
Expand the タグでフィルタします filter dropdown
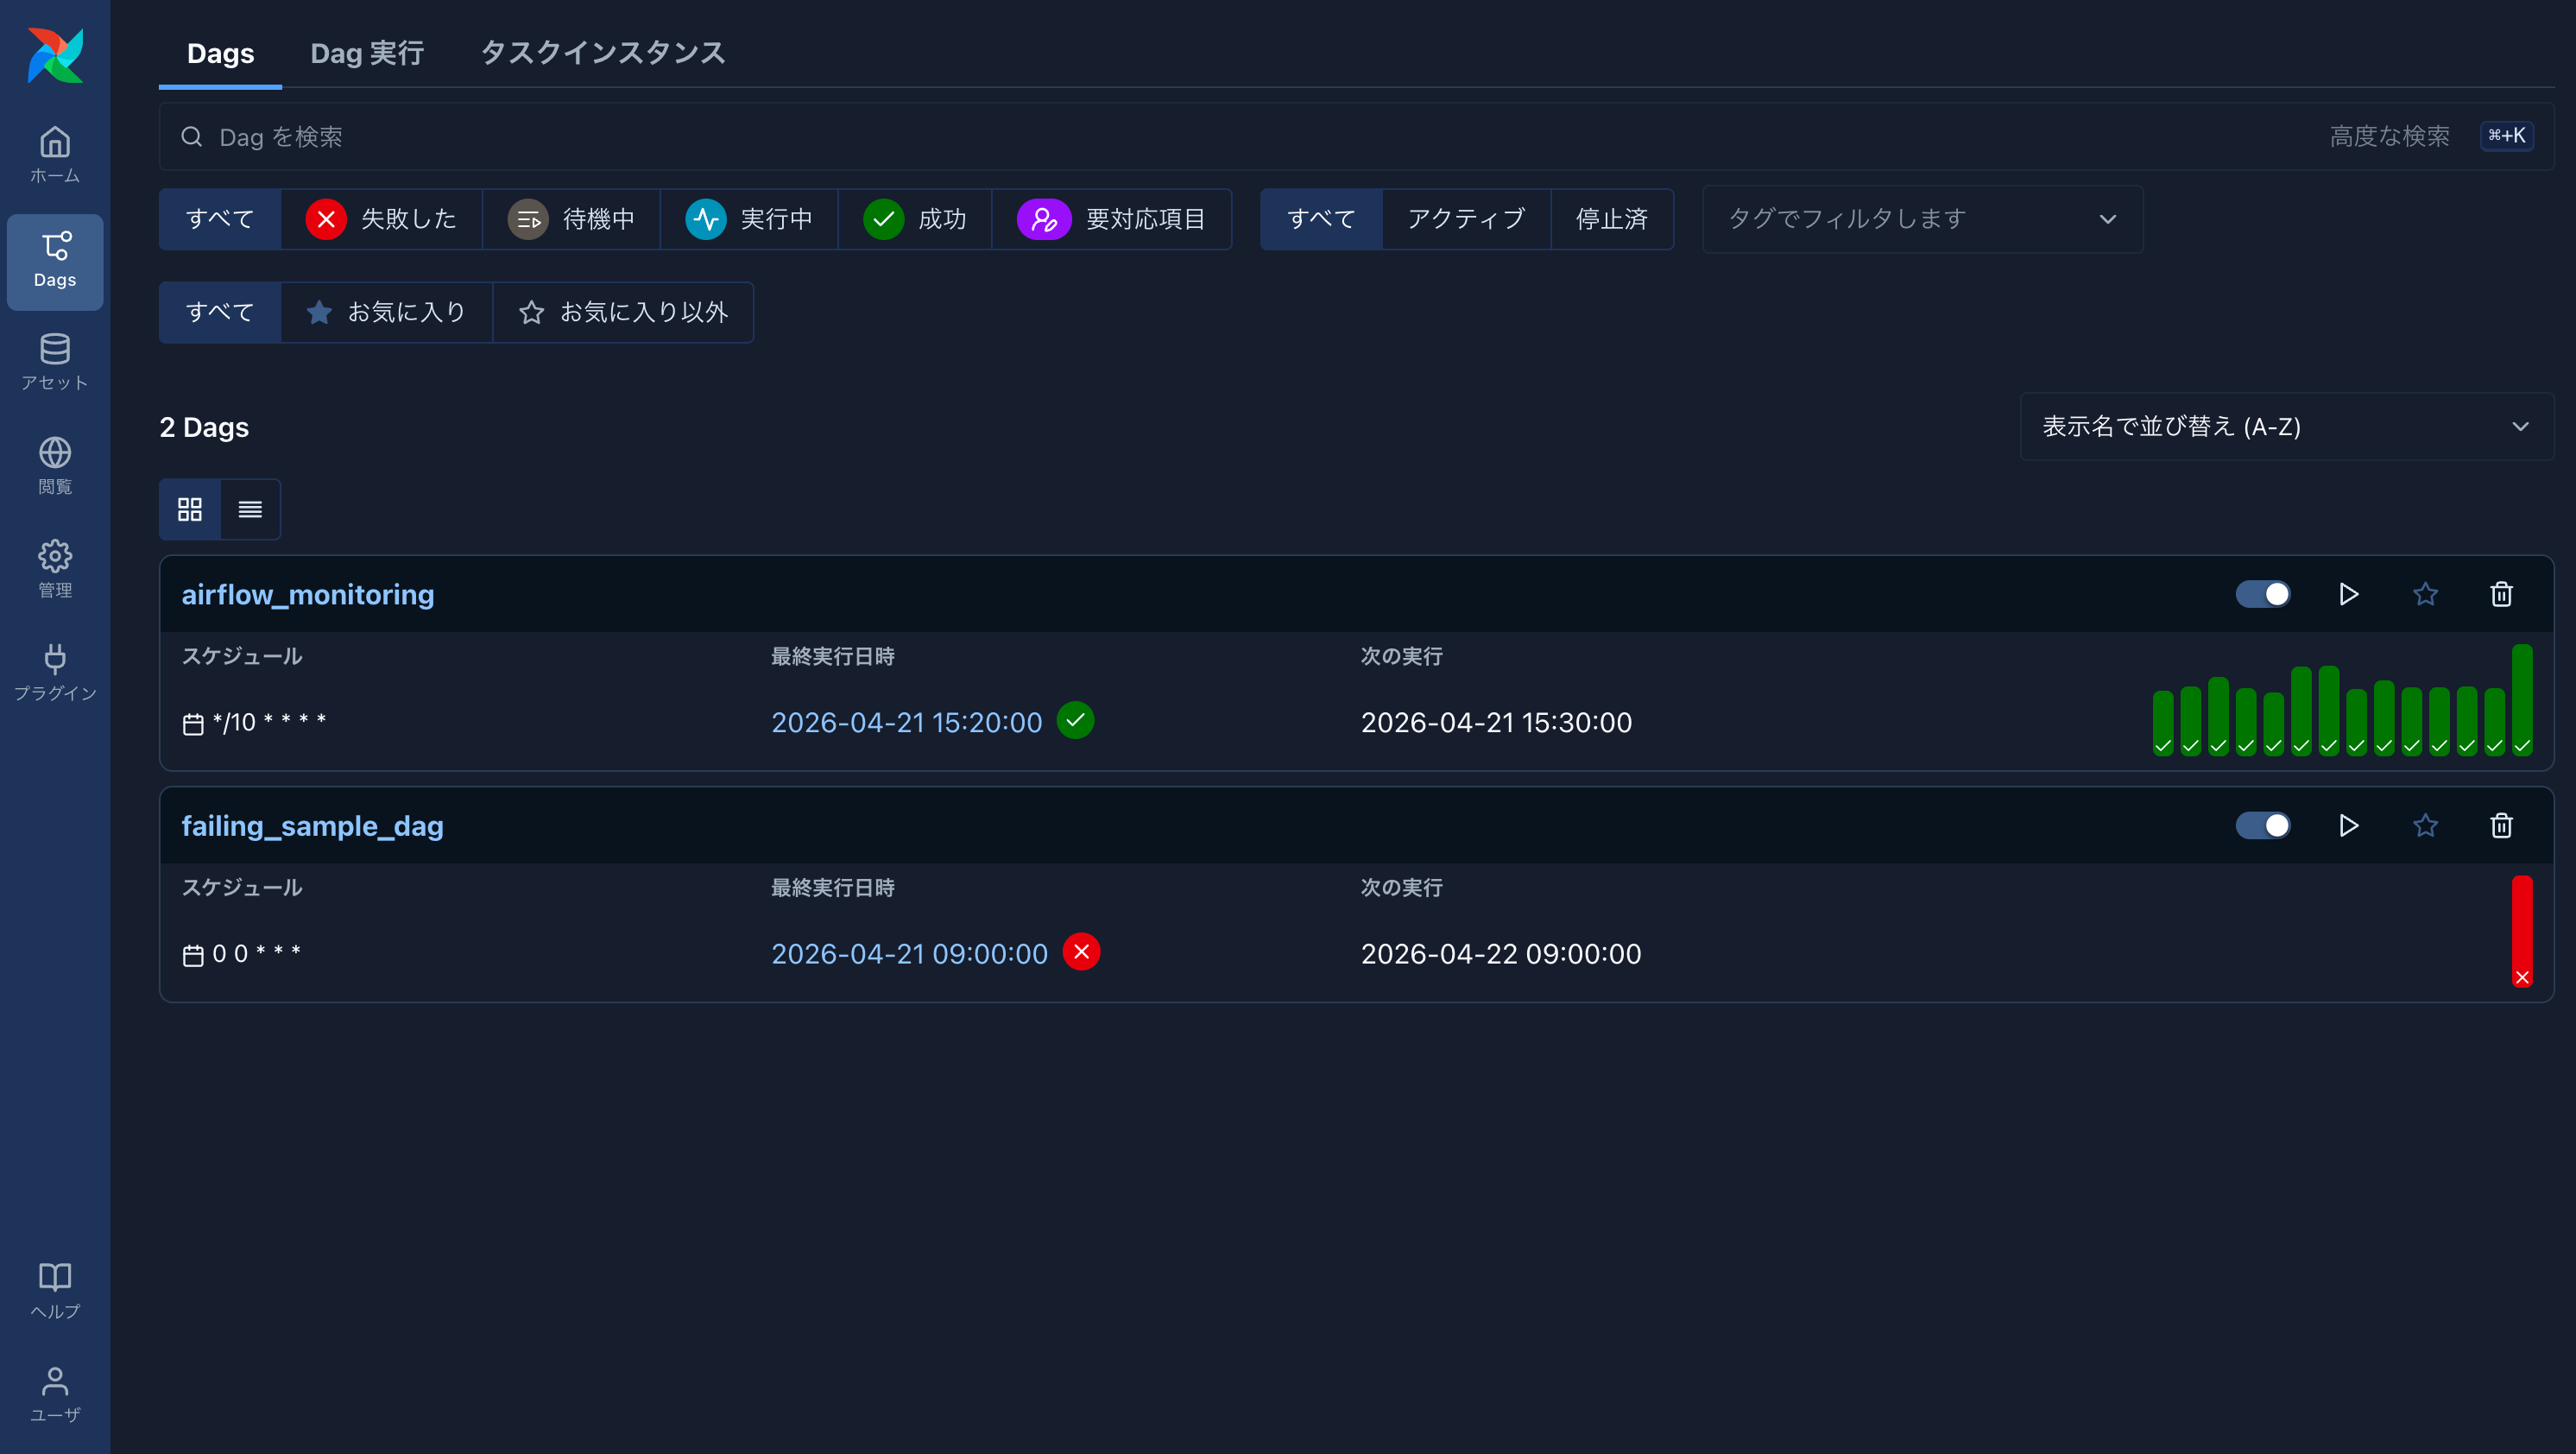point(1921,219)
